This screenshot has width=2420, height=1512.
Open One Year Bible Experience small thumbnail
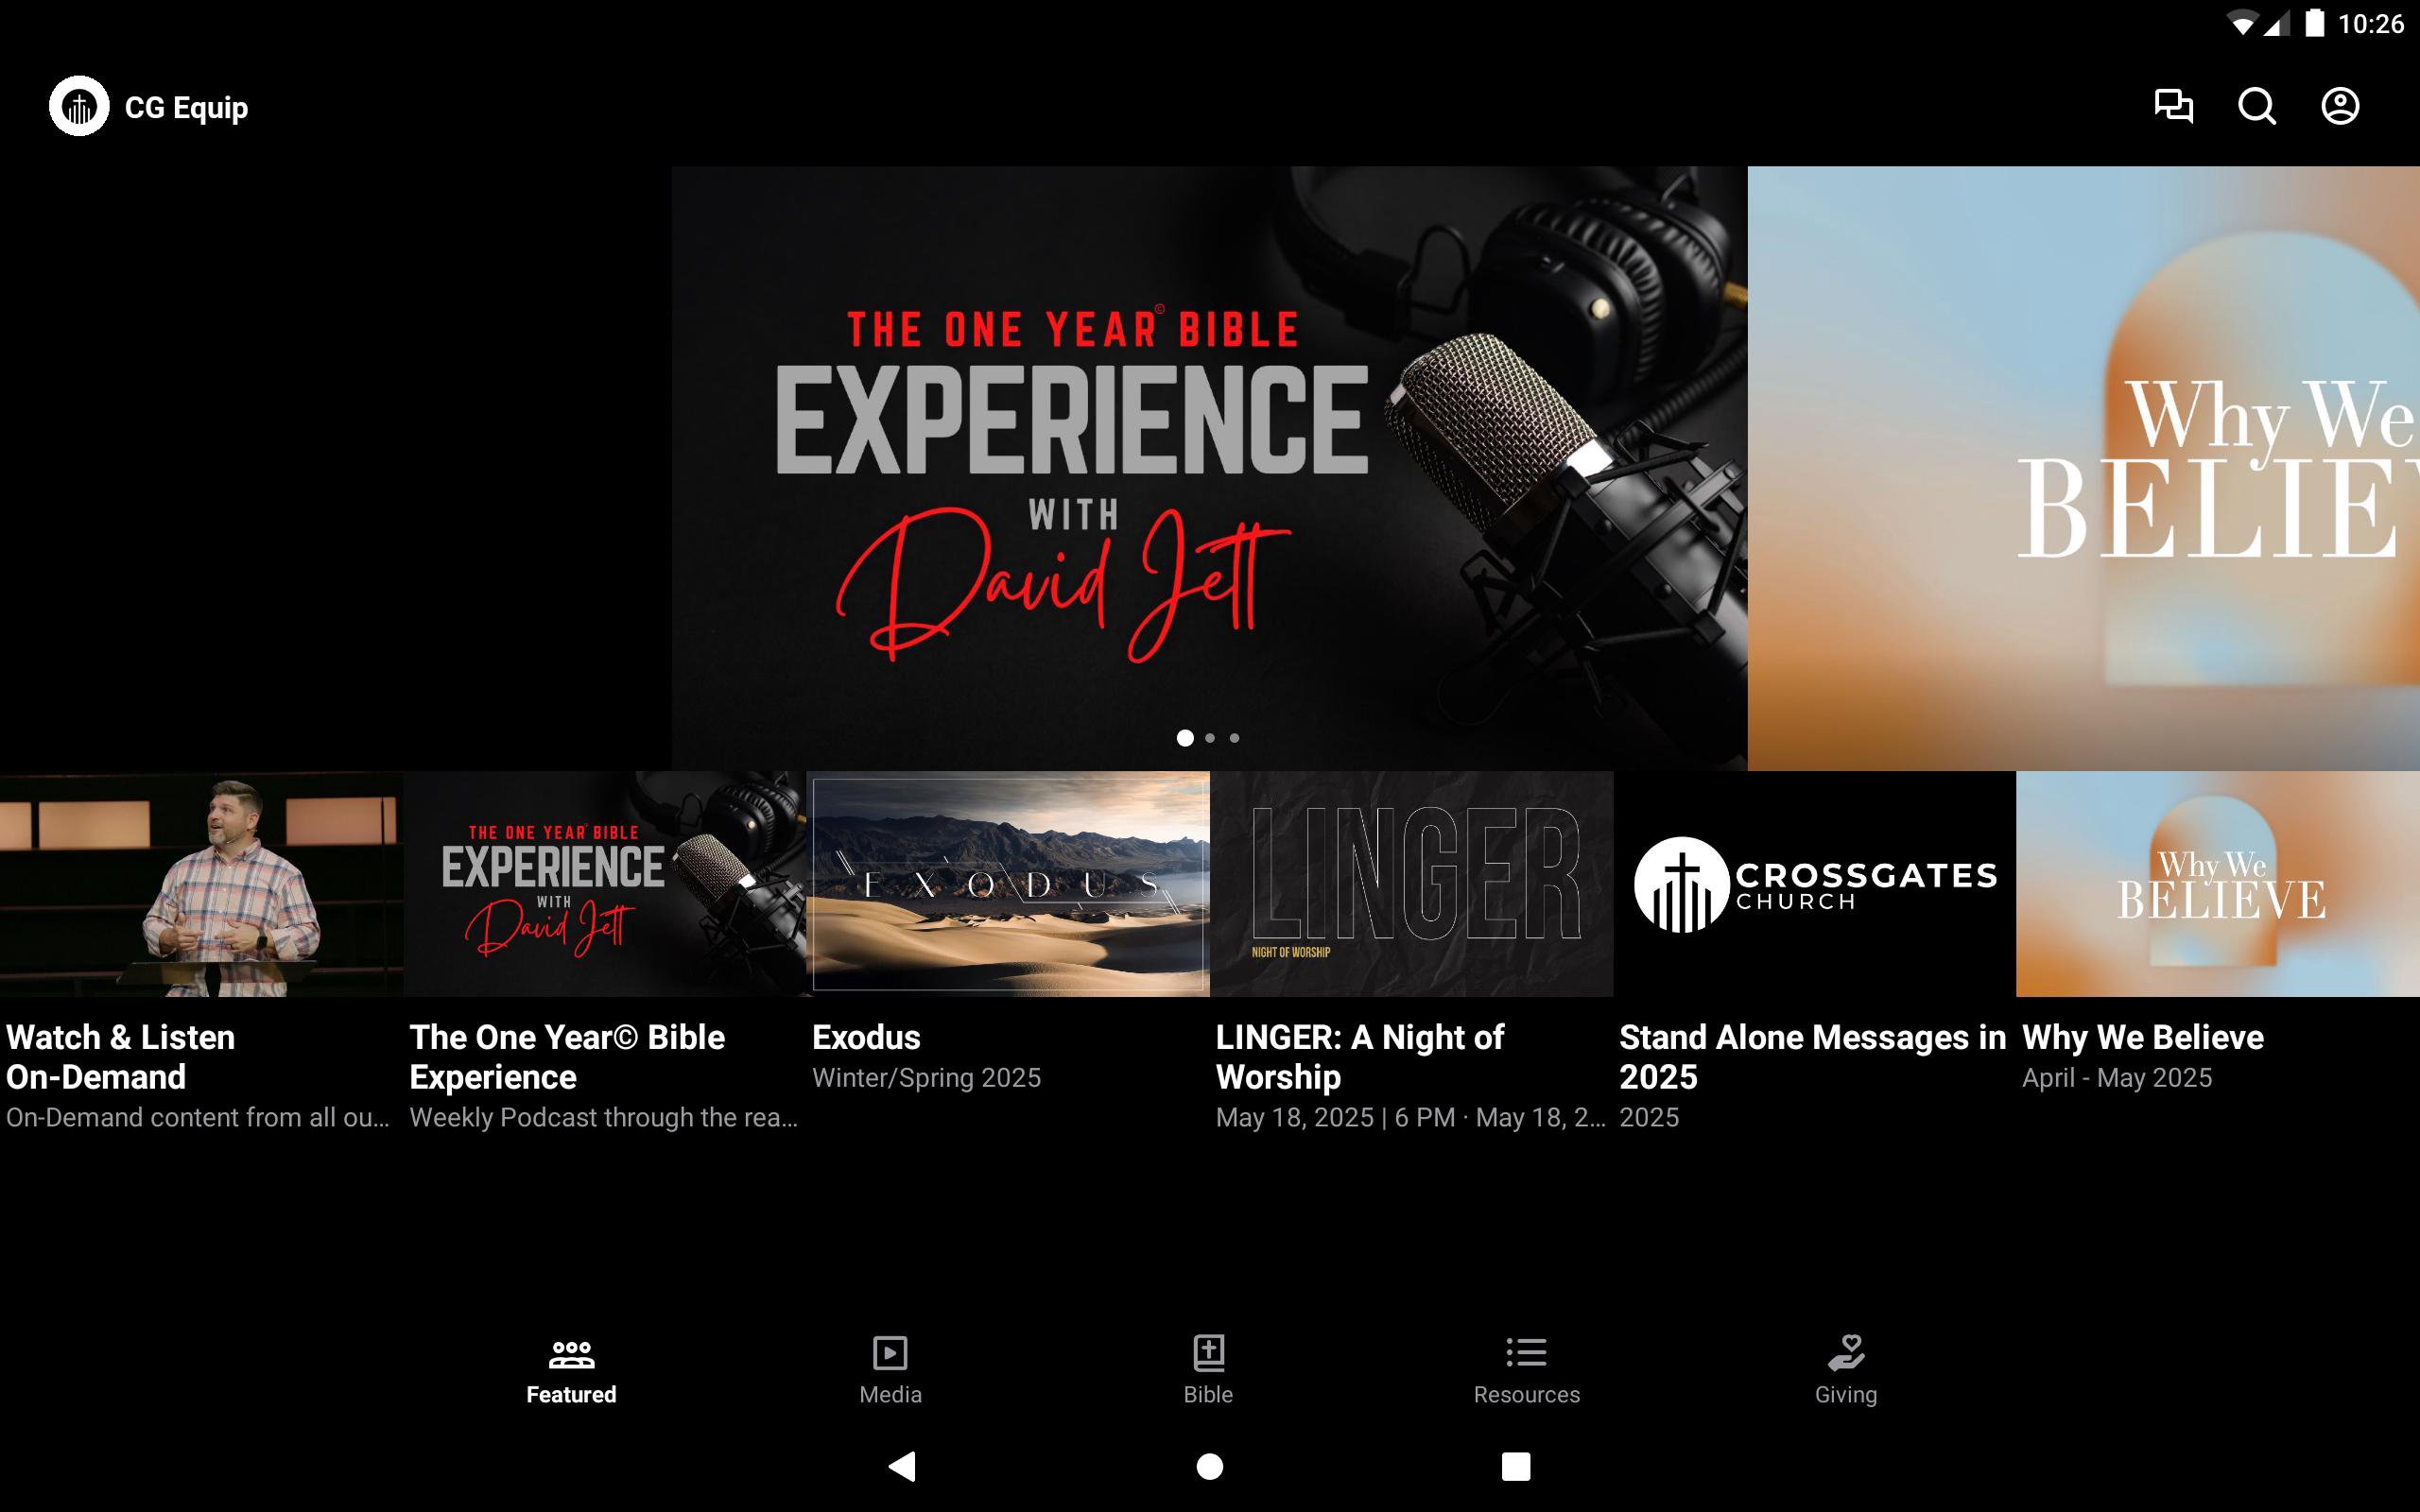tap(605, 883)
